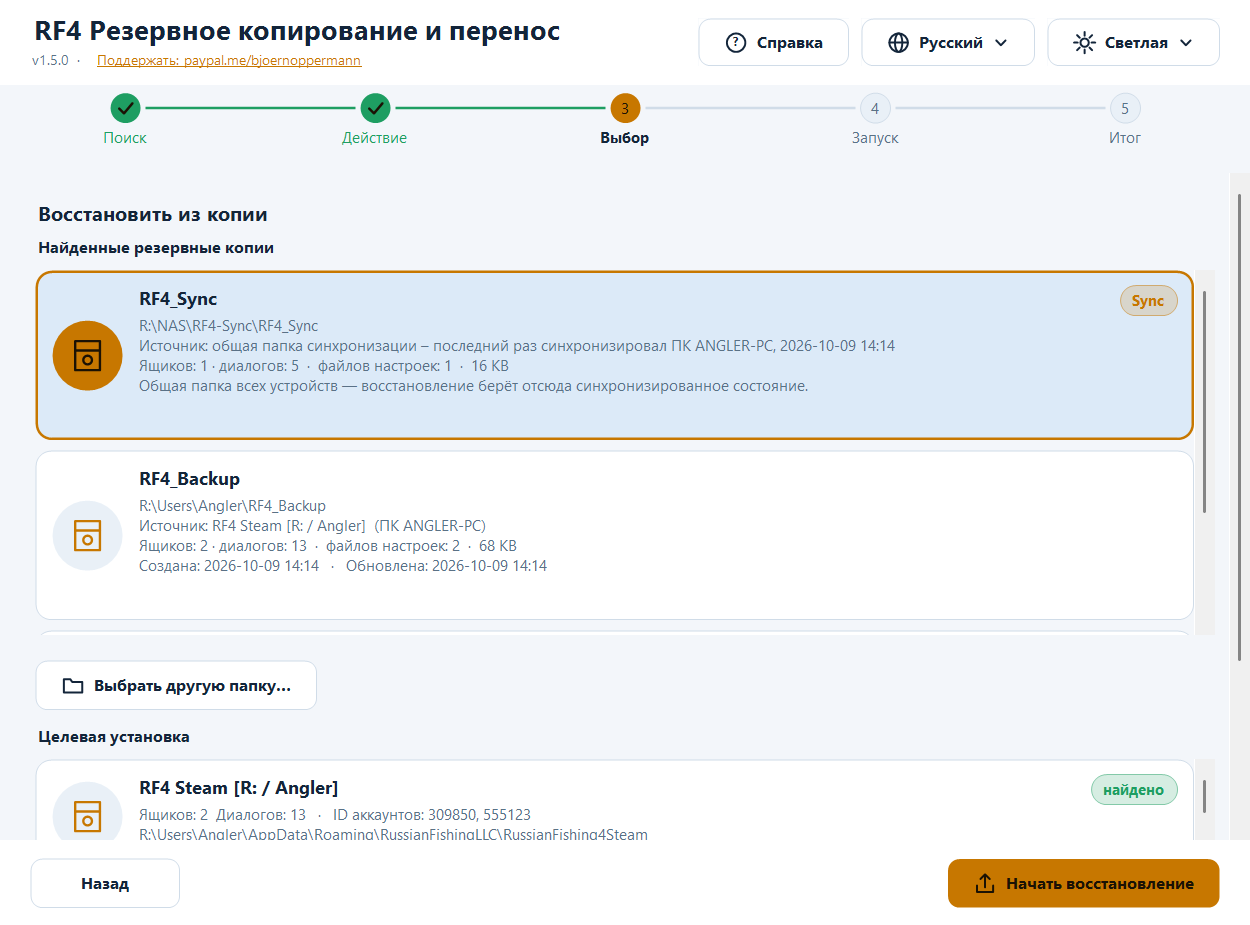This screenshot has width=1250, height=925.
Task: Expand theme chevron arrow
Action: click(1186, 43)
